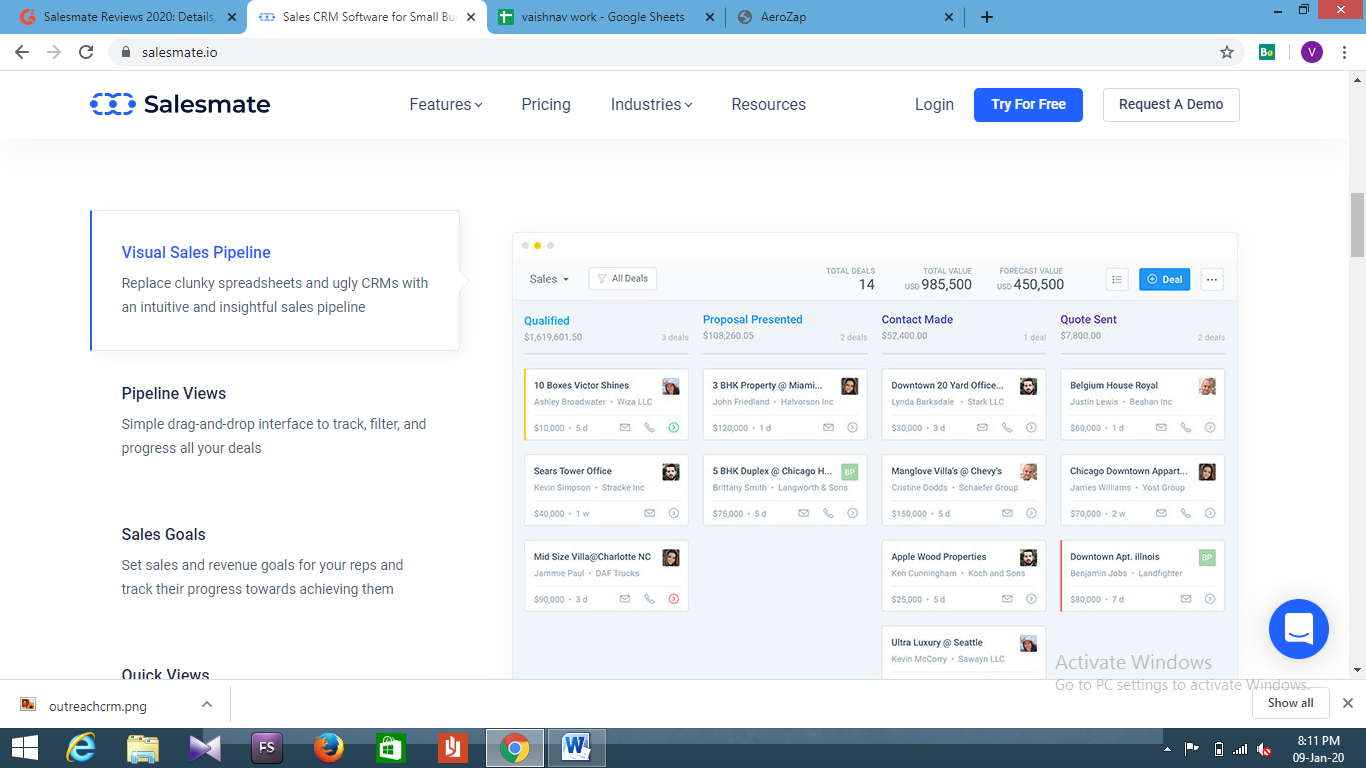This screenshot has height=768, width=1366.
Task: Open the Intercom chat bubble
Action: 1299,629
